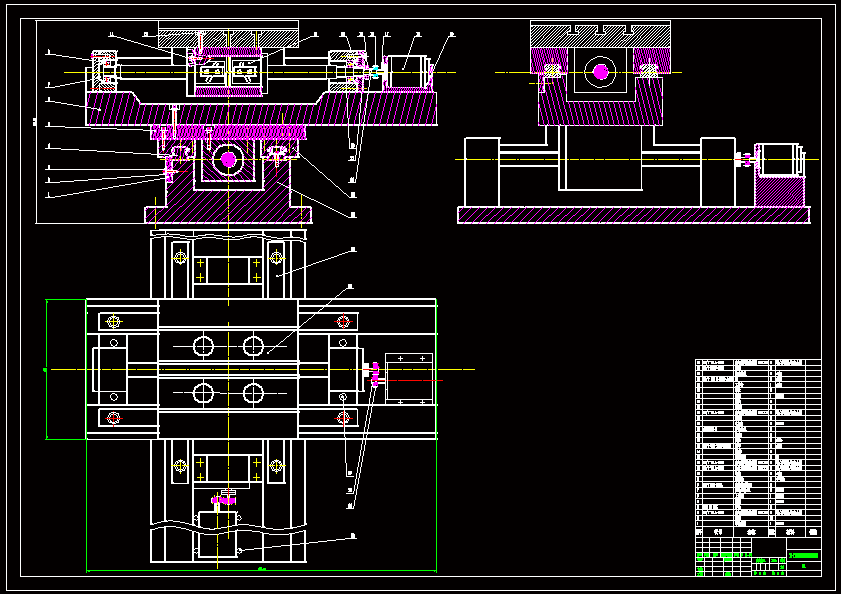Select the central nut housing in the side view
This screenshot has height=594, width=841.
coord(600,157)
